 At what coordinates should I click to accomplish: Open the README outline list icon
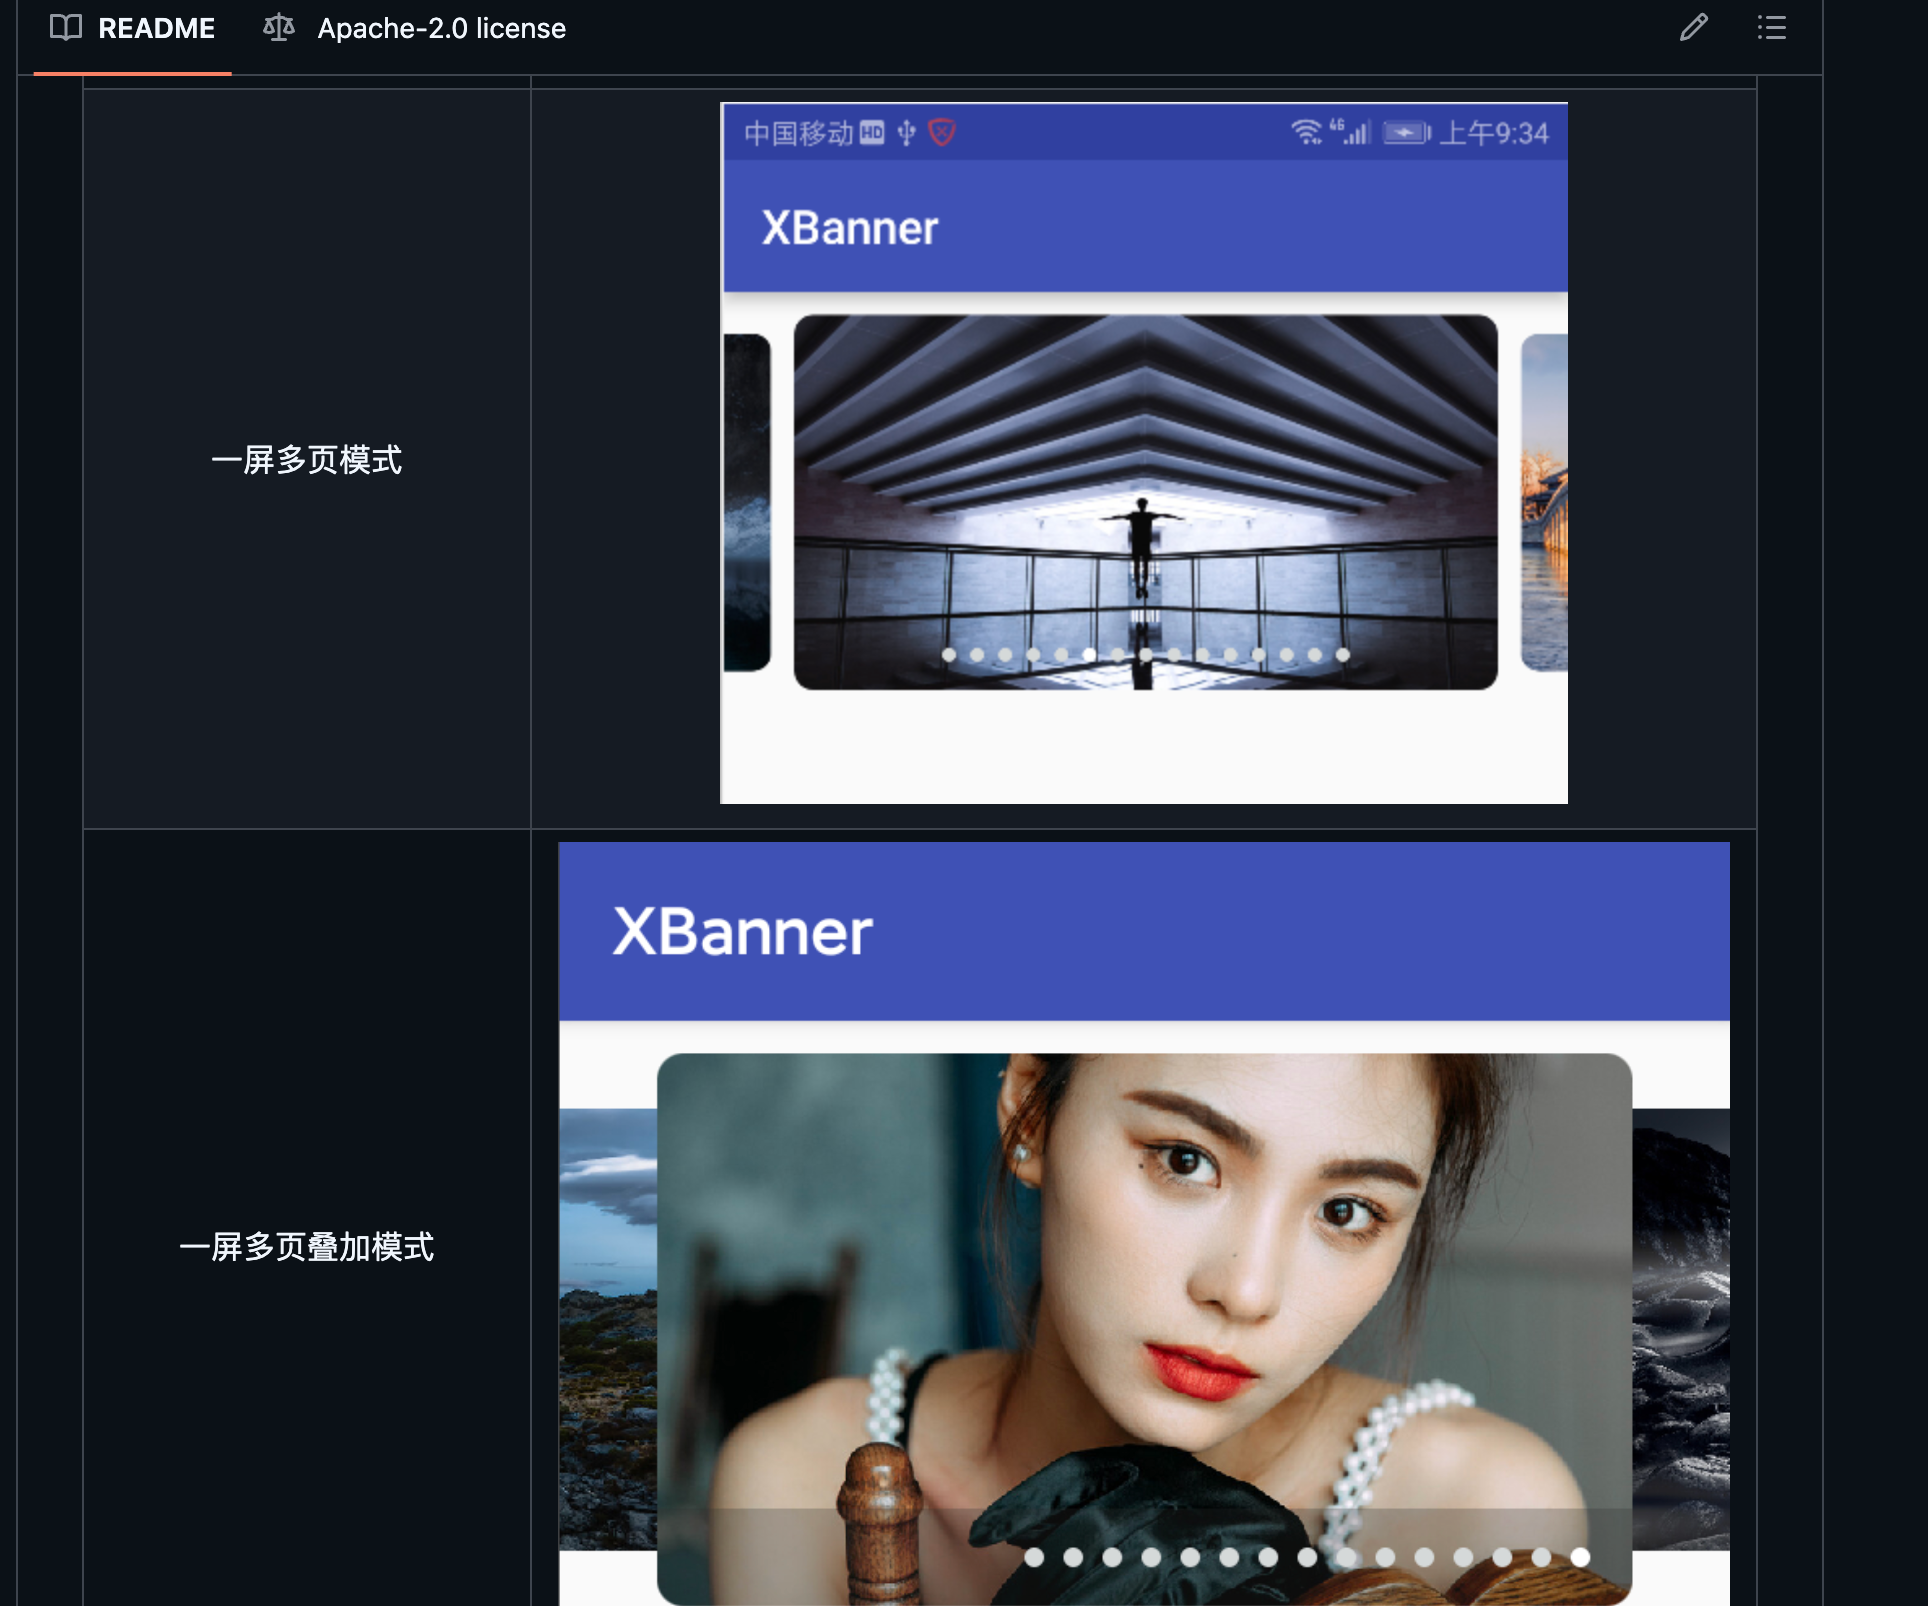coord(1771,28)
